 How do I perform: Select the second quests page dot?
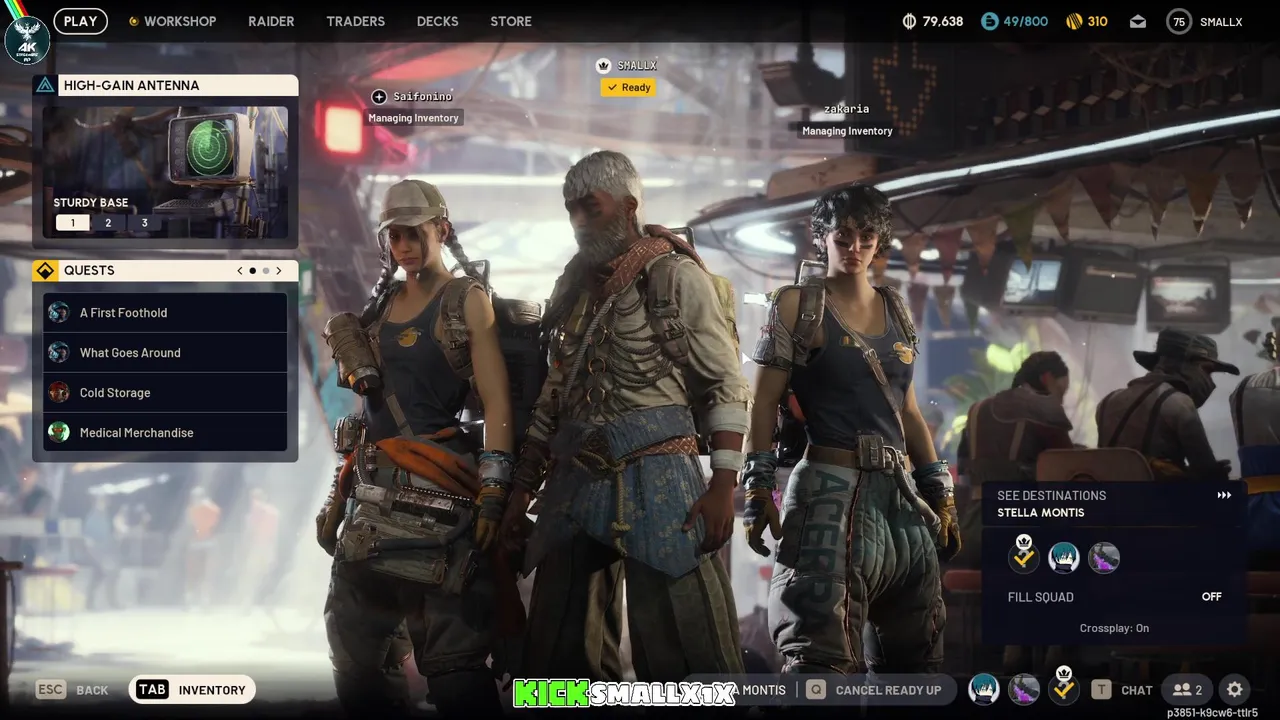pyautogui.click(x=266, y=270)
